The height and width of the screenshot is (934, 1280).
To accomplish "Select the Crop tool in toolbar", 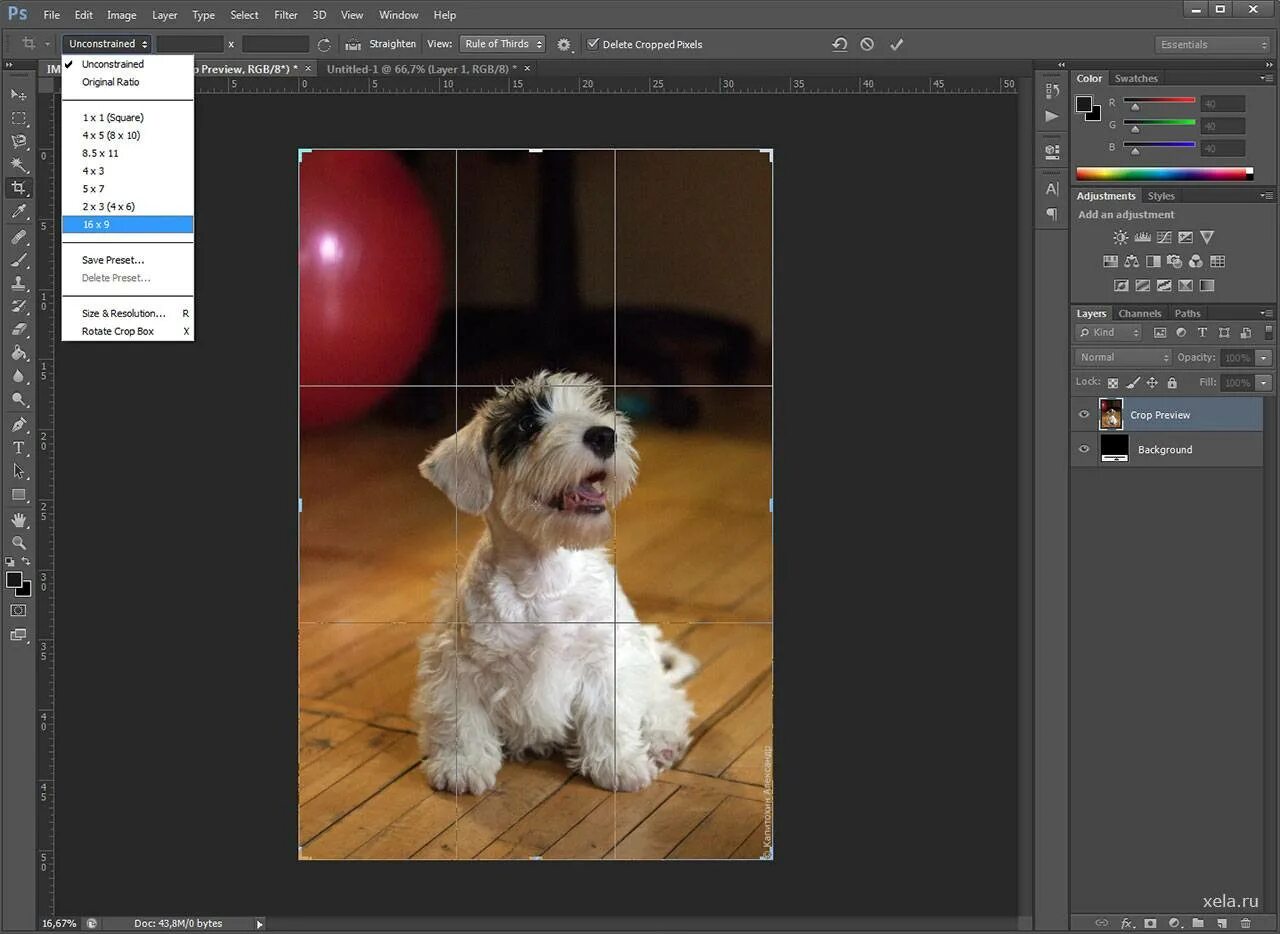I will (x=18, y=188).
